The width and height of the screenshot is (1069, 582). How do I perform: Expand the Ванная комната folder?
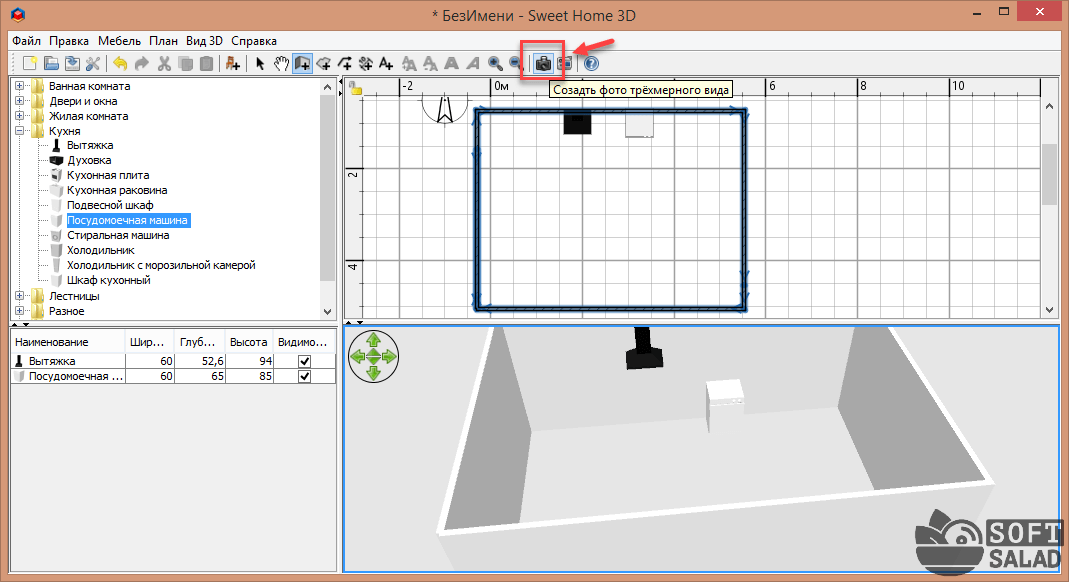click(19, 86)
